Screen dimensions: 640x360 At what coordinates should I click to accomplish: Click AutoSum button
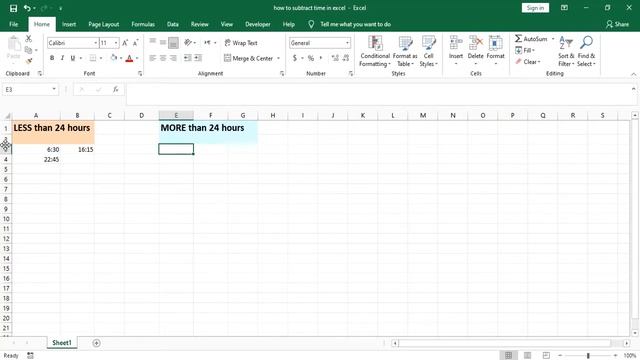pos(531,39)
